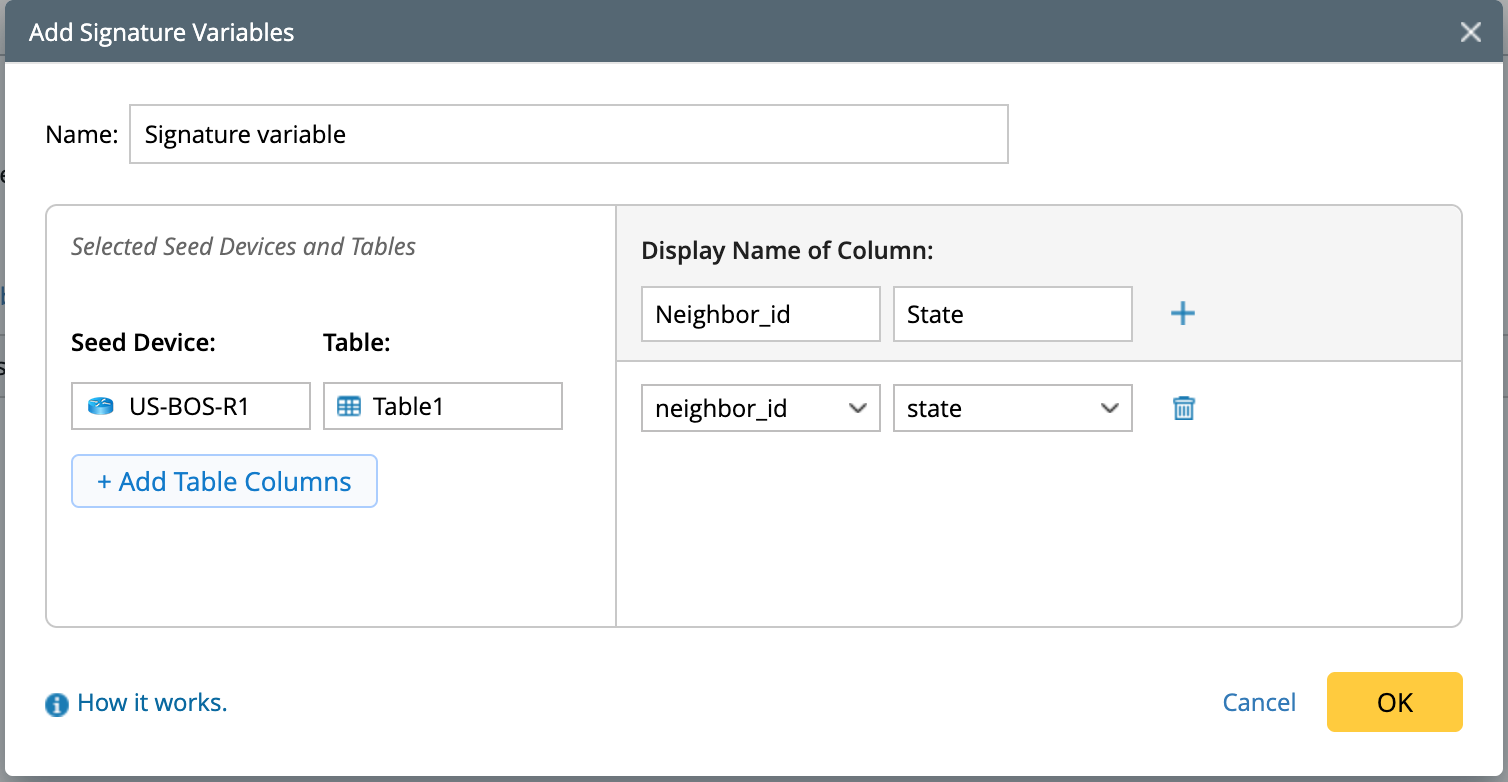Viewport: 1508px width, 782px height.
Task: Select the US-BOS-R1 seed device field
Action: click(x=190, y=407)
